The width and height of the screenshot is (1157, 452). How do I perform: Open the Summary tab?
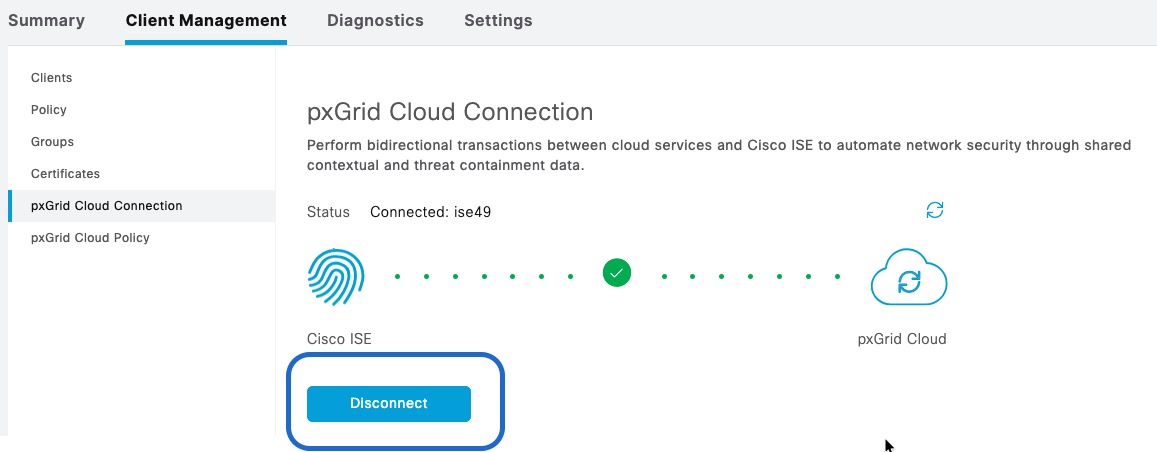coord(46,21)
